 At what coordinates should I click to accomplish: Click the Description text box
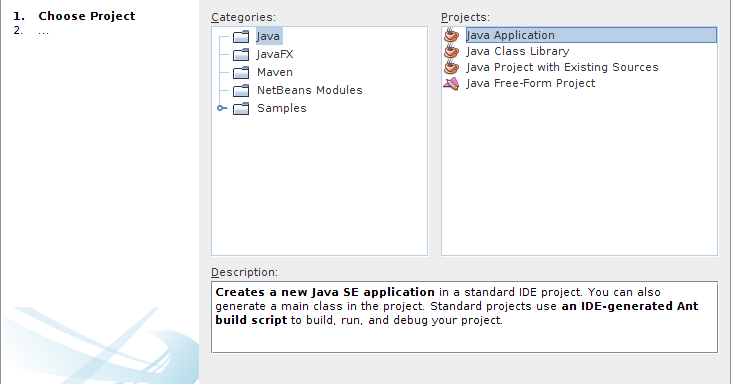[x=464, y=317]
